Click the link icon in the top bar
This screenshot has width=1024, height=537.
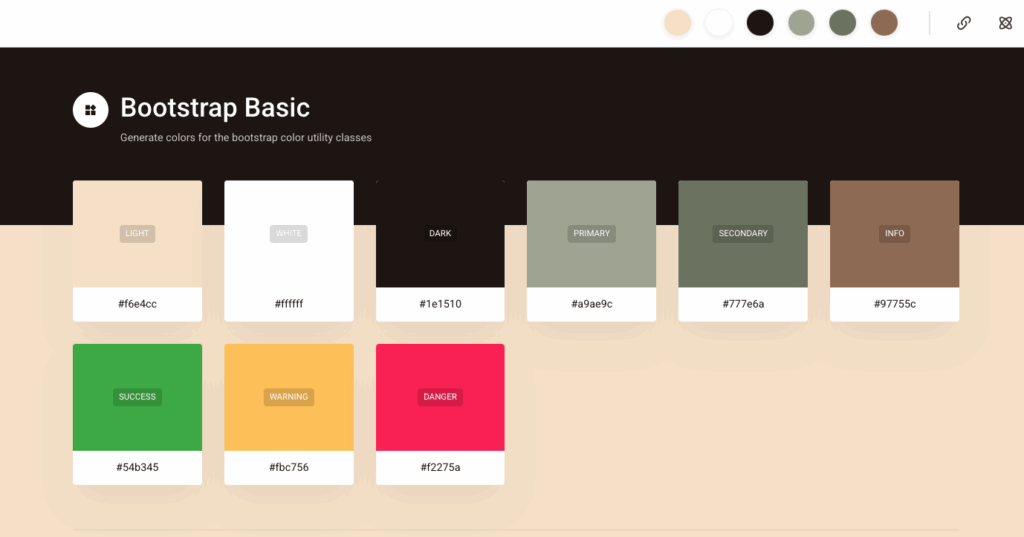pos(963,24)
